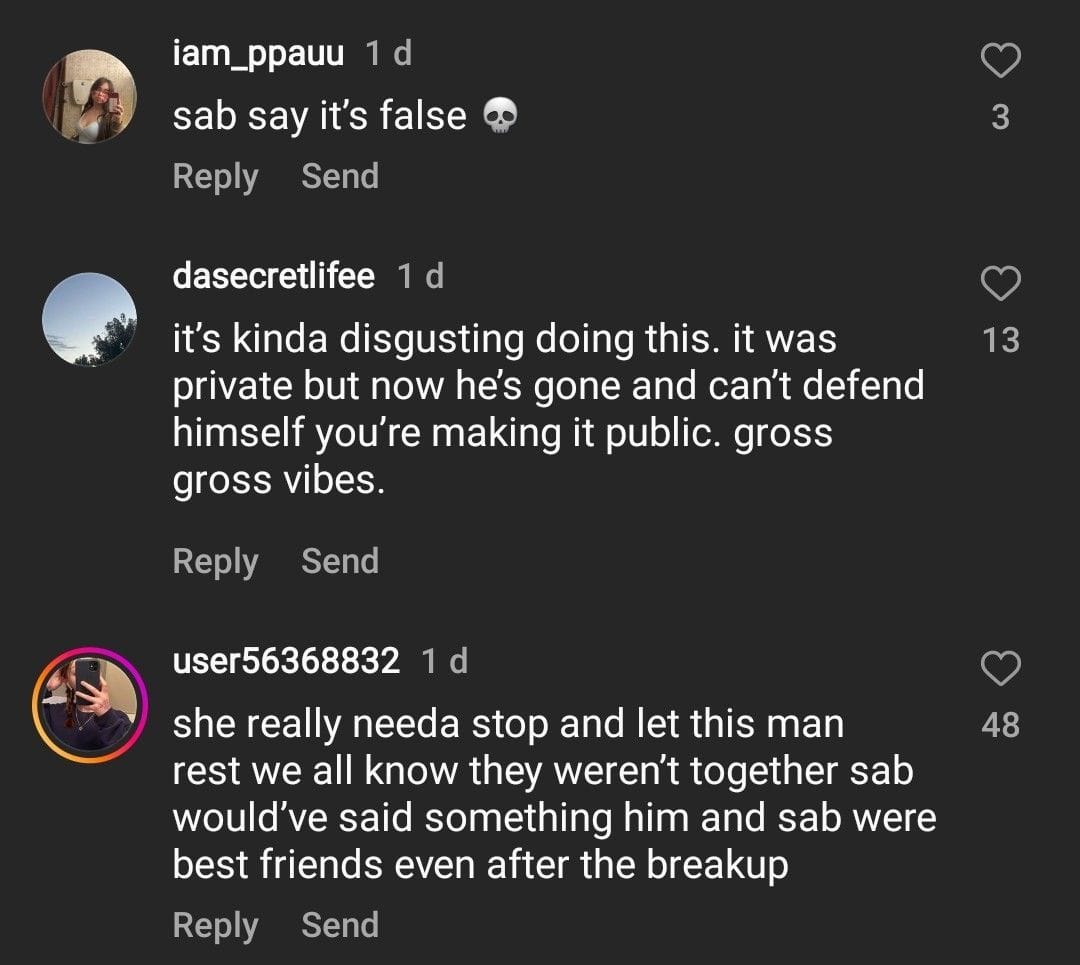Reply to iam_ppauu's comment
Image resolution: width=1080 pixels, height=965 pixels.
coord(215,177)
